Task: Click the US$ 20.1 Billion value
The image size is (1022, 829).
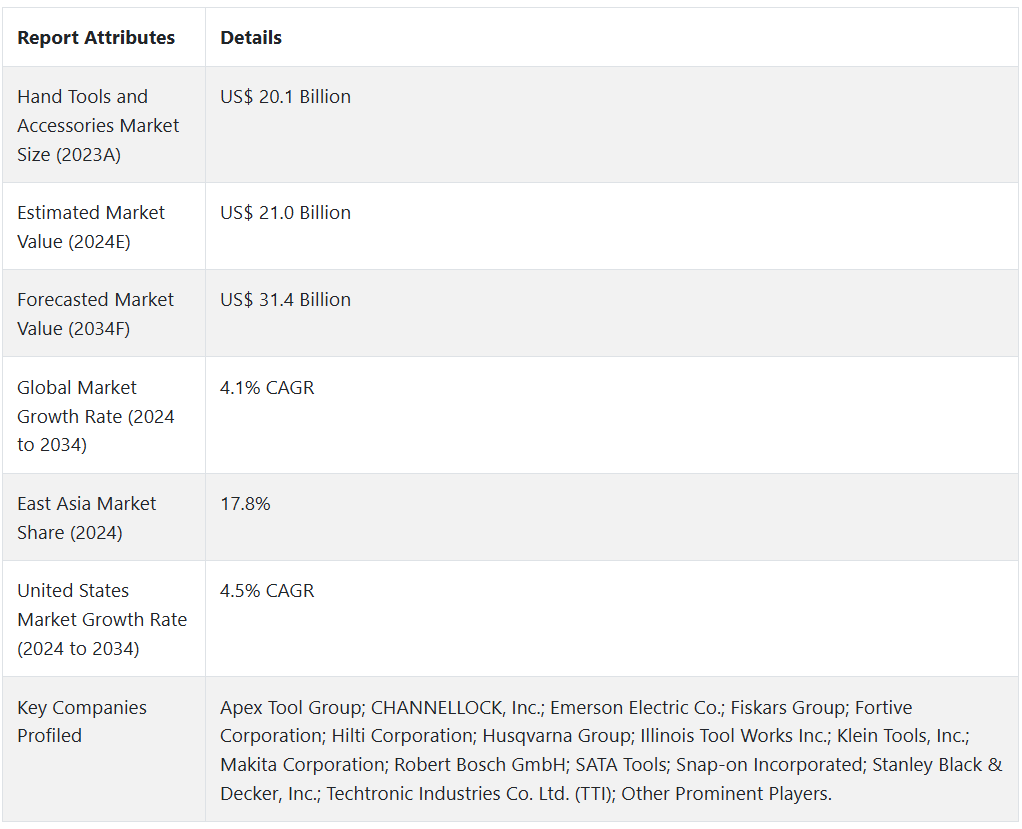Action: coord(285,97)
